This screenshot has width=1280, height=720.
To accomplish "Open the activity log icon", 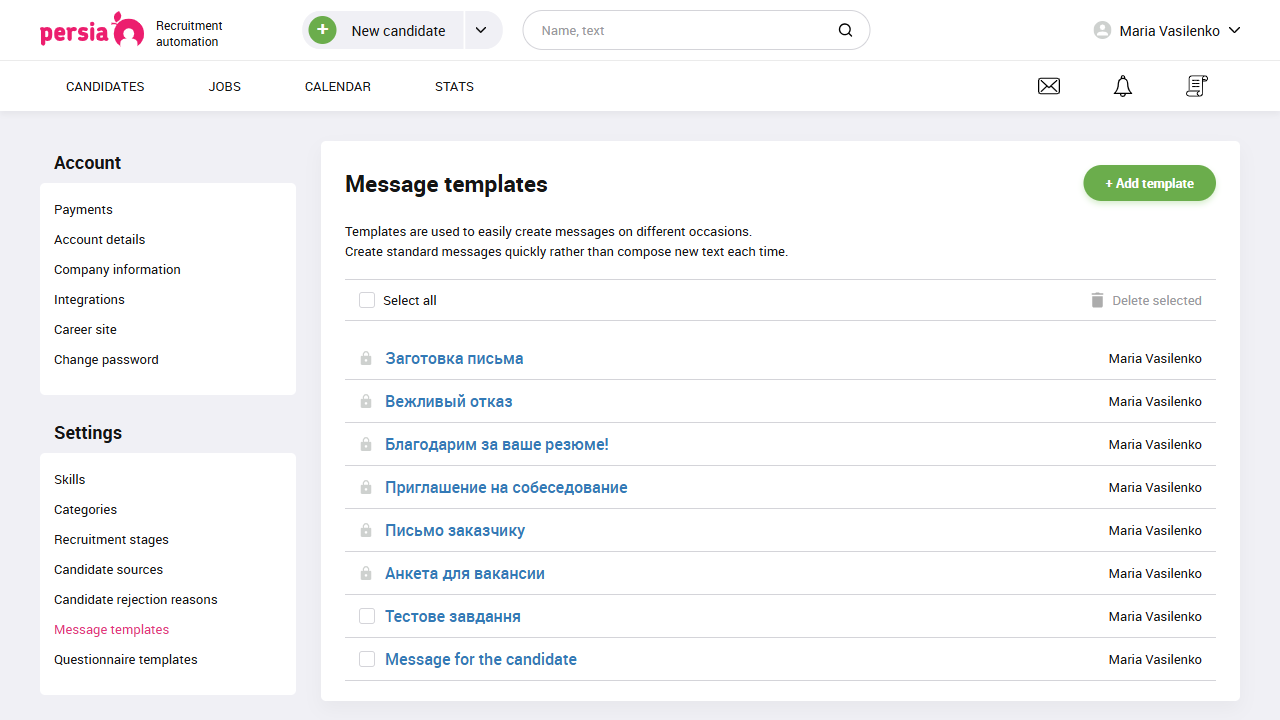I will [x=1196, y=86].
